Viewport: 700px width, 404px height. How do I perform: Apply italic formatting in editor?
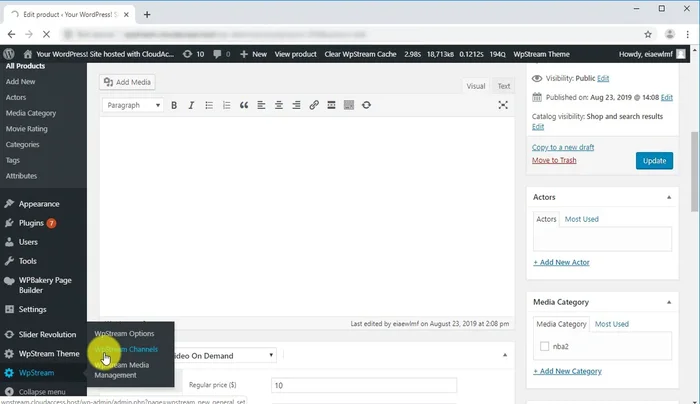(191, 105)
